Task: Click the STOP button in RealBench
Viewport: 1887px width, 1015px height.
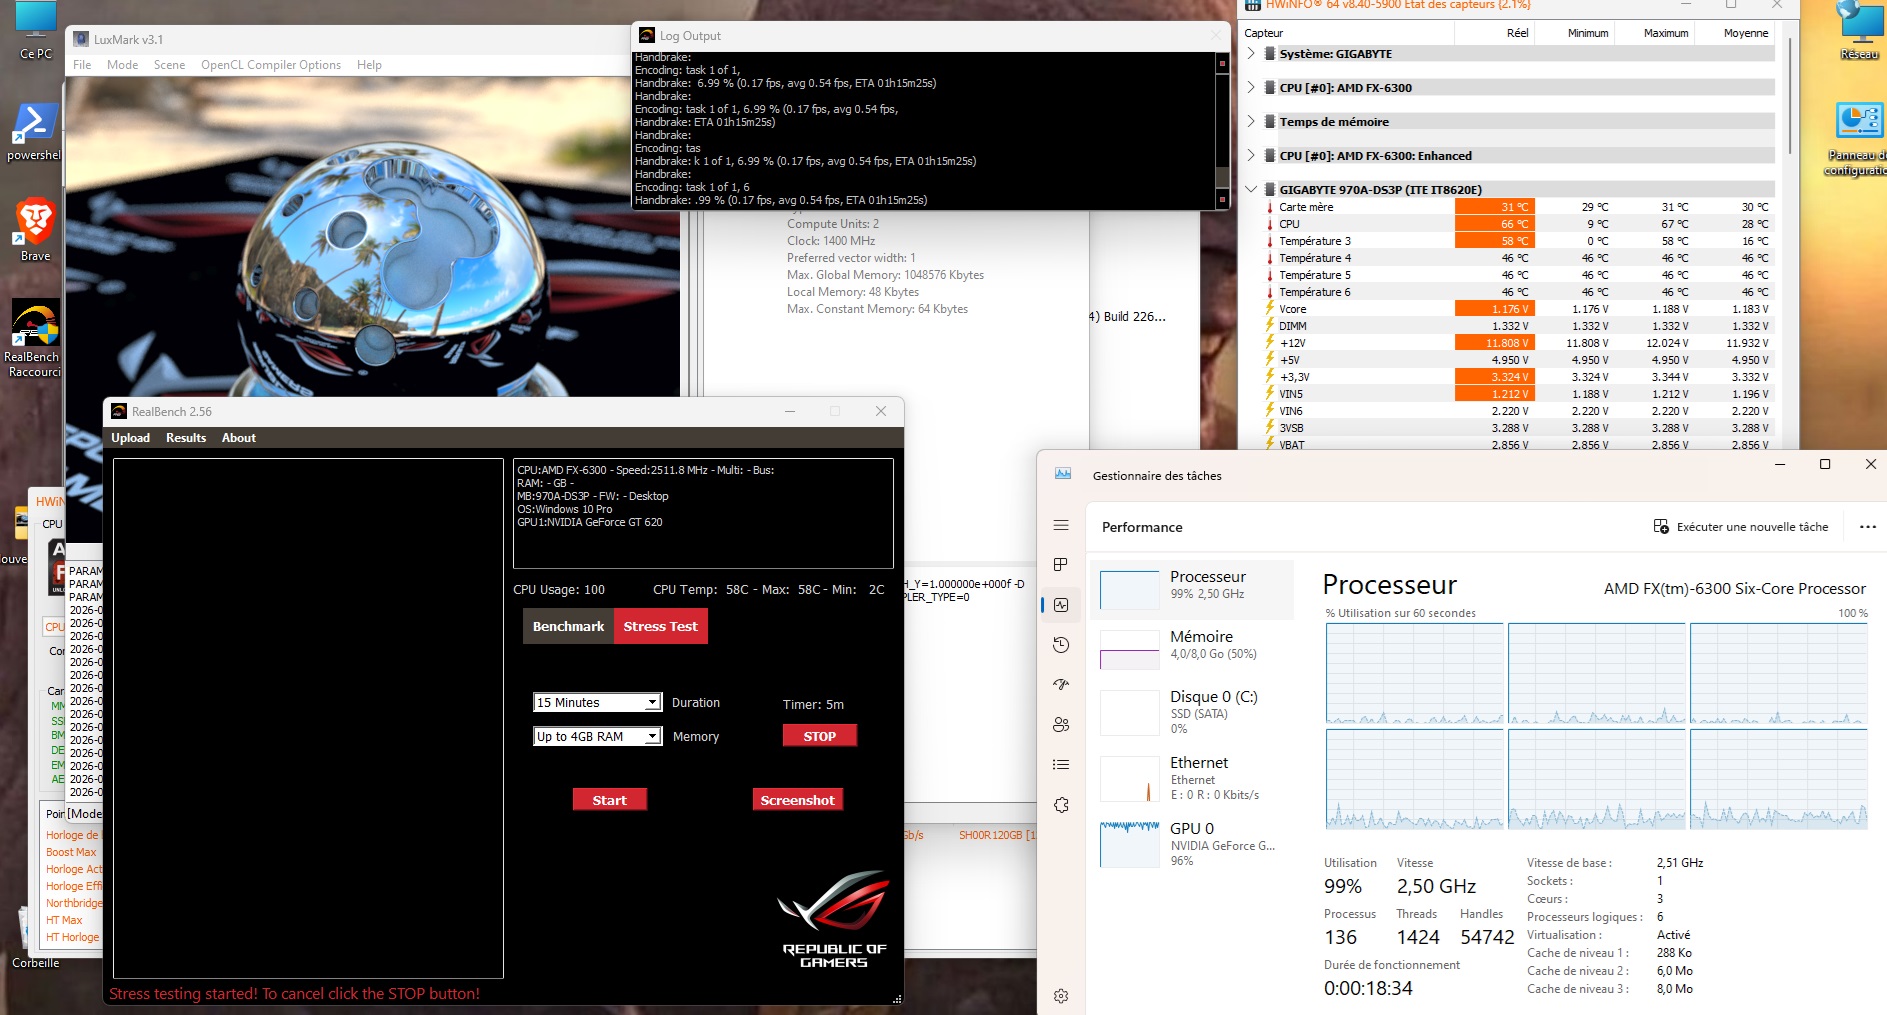Action: pyautogui.click(x=819, y=735)
